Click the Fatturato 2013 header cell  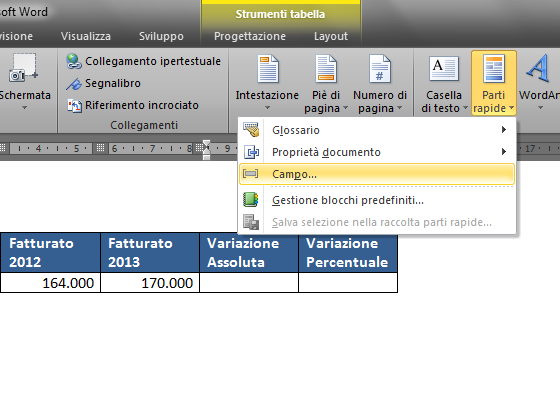click(150, 252)
